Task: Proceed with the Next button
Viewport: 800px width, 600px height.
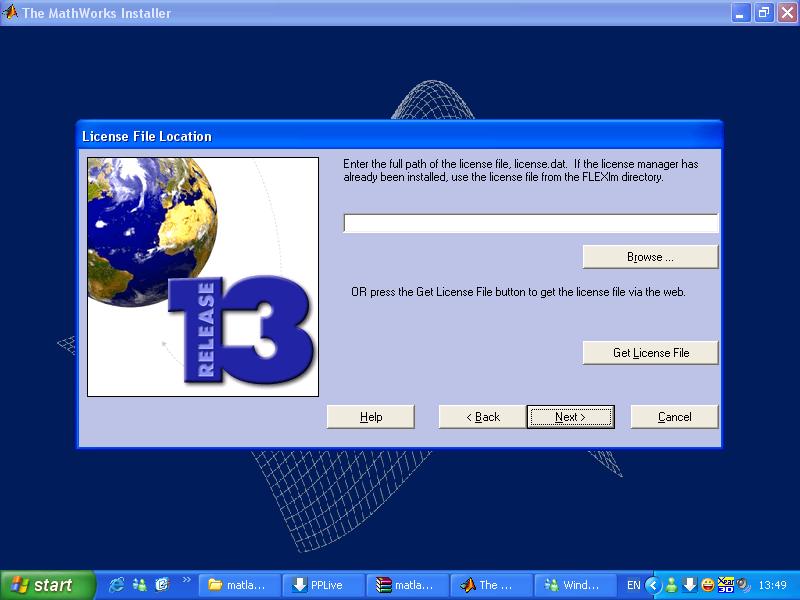Action: point(570,417)
